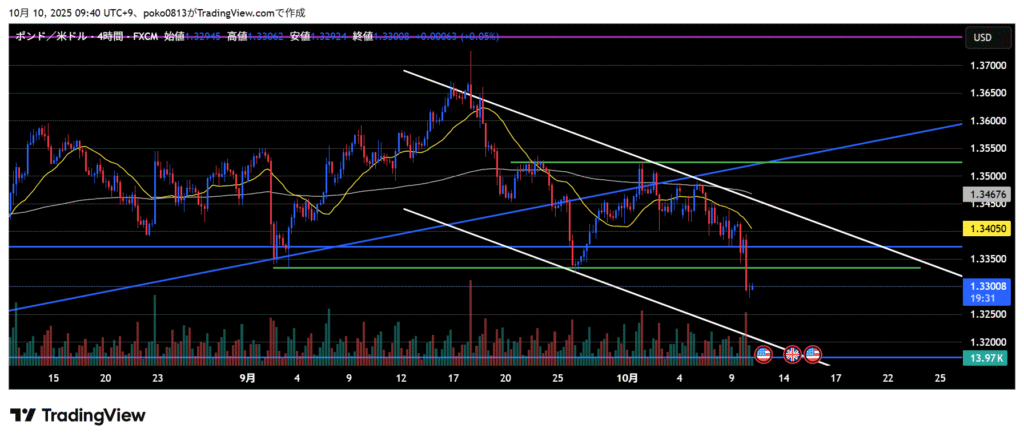Image resolution: width=1024 pixels, height=441 pixels.
Task: Select the green 13.97K volume label
Action: 985,357
